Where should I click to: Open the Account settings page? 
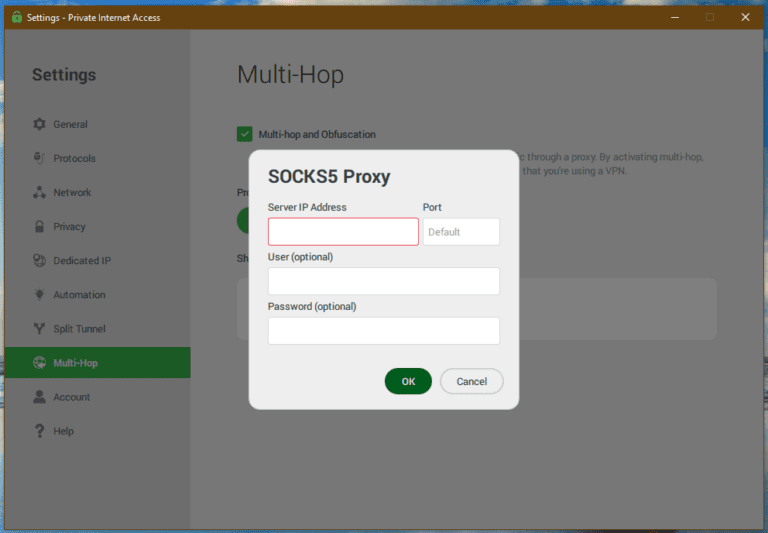(97, 397)
